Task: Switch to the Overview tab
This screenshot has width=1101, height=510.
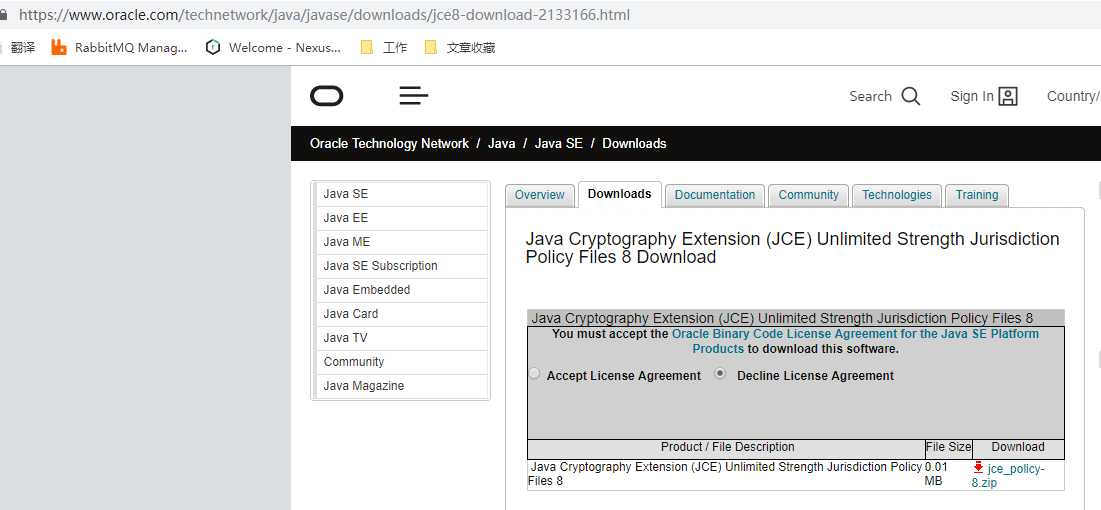Action: (x=539, y=195)
